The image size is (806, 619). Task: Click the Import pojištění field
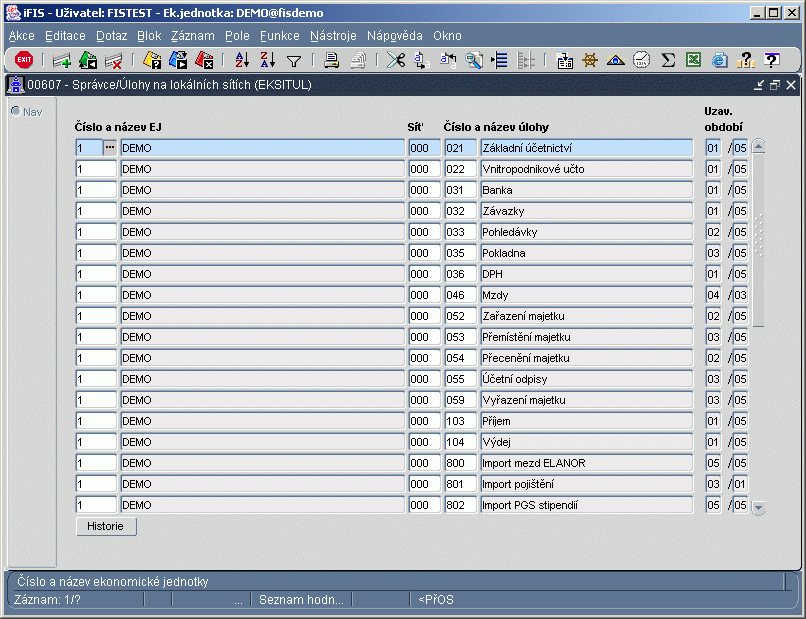click(x=587, y=484)
